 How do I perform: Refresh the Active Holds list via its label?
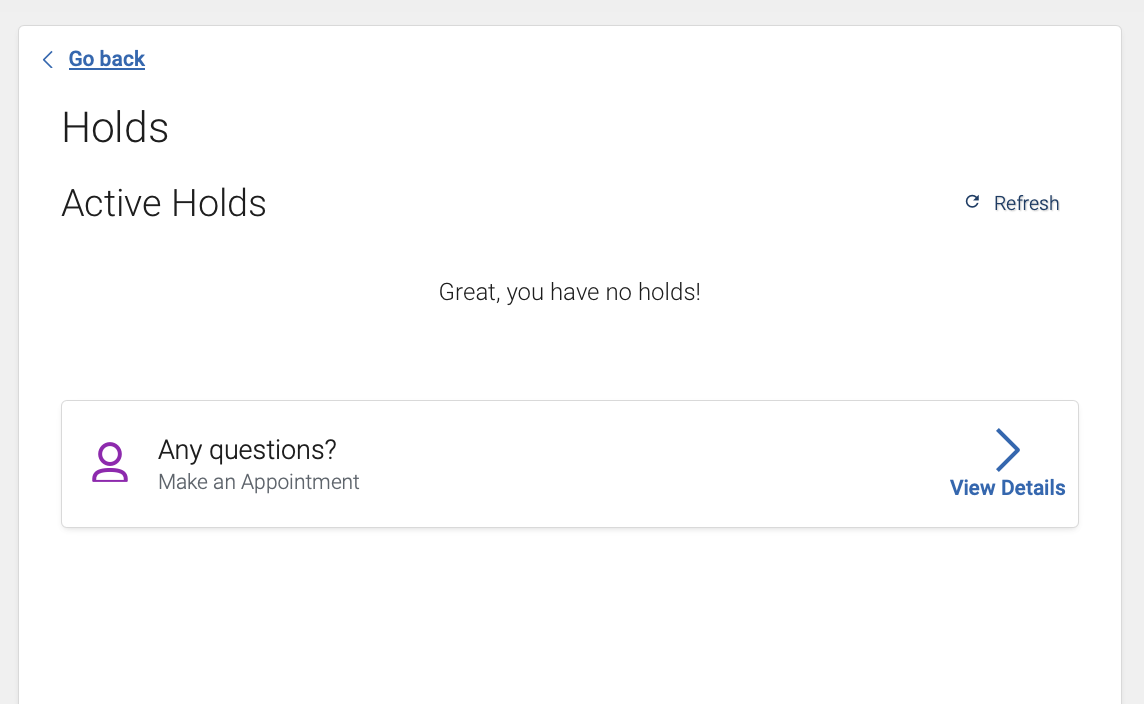tap(1026, 203)
